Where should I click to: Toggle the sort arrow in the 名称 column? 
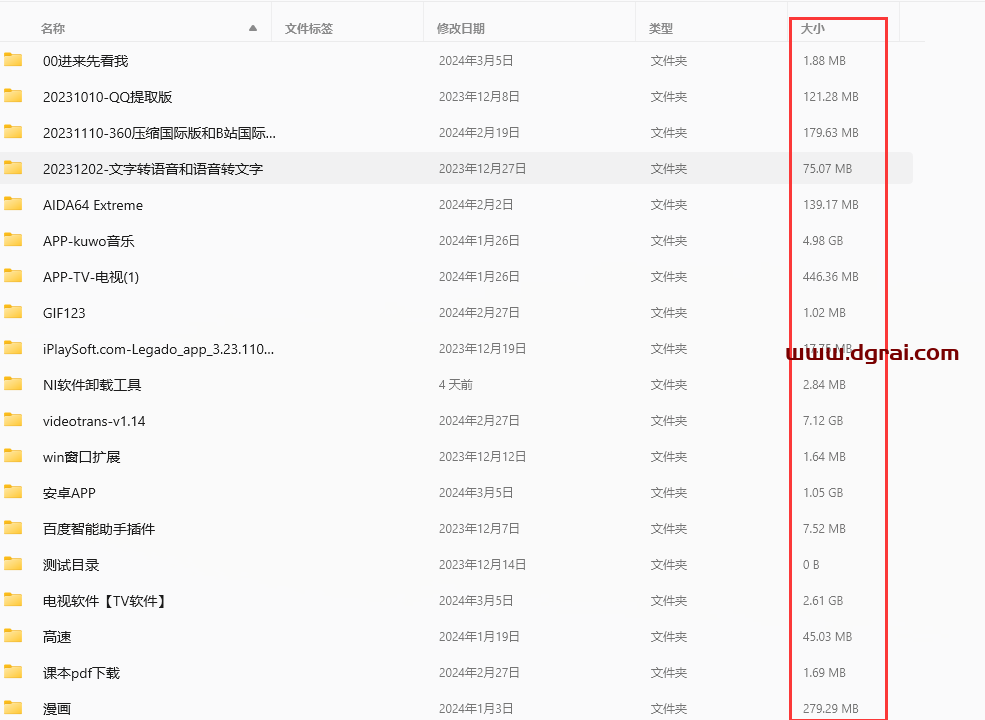coord(253,28)
